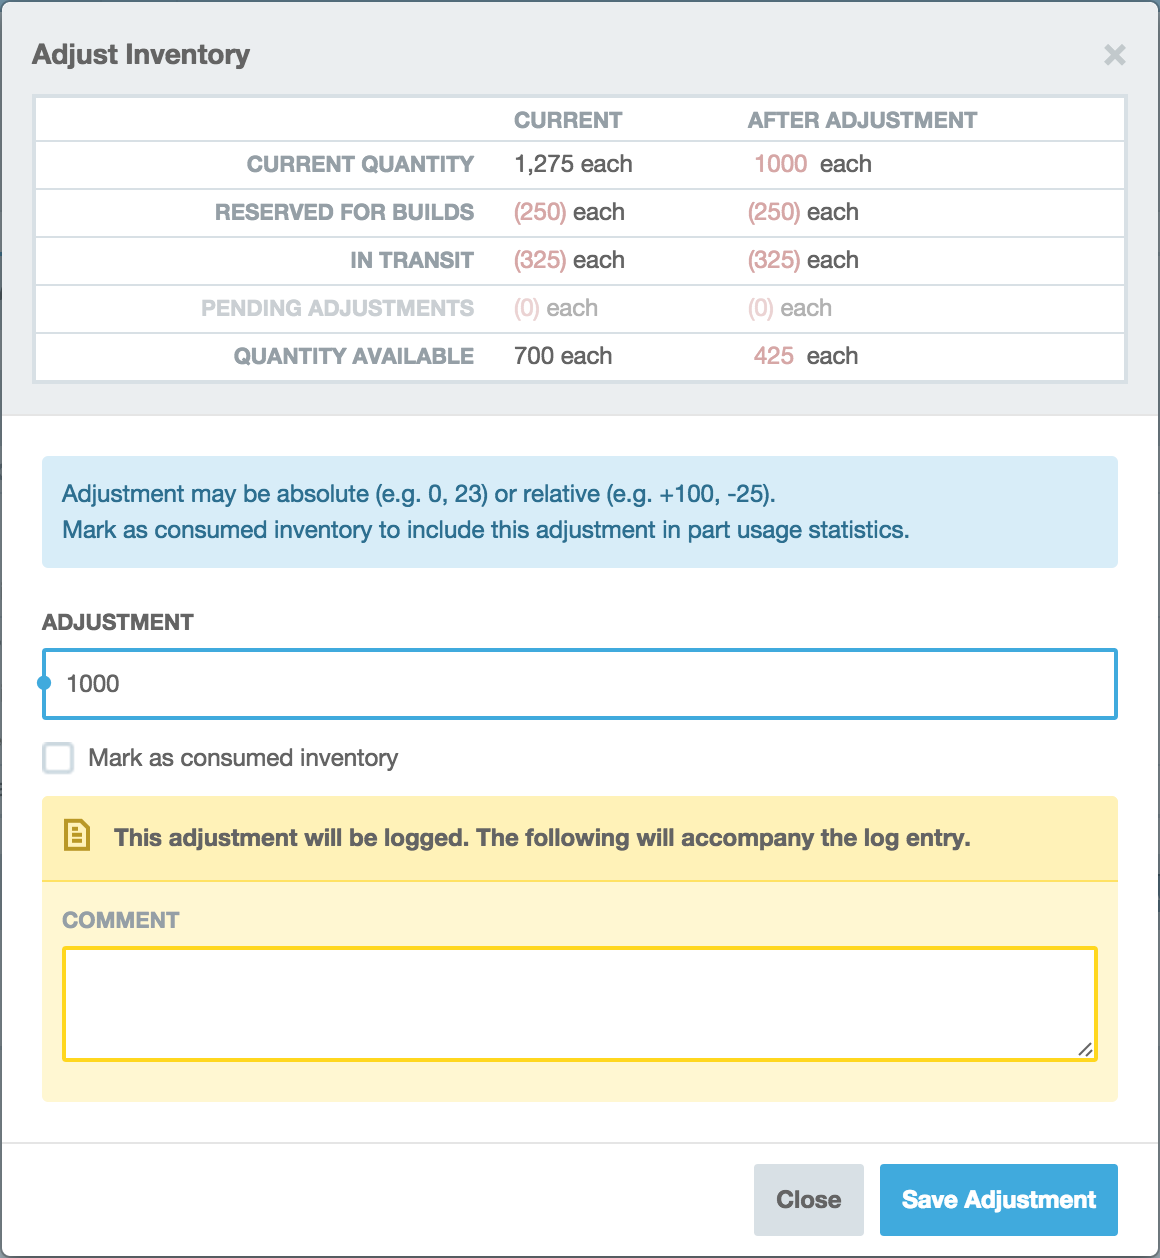Click the Reserved for Builds row label
The width and height of the screenshot is (1160, 1258).
tap(344, 212)
